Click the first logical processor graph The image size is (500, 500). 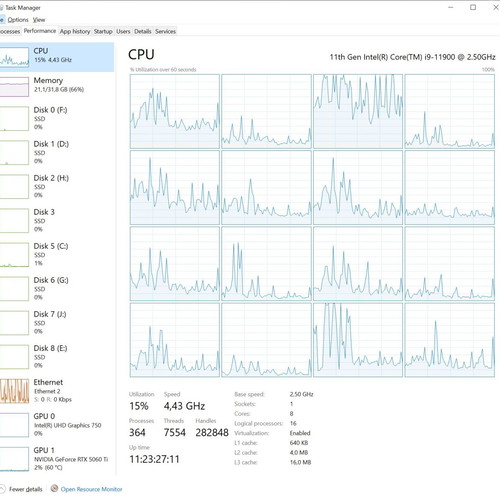pyautogui.click(x=175, y=111)
